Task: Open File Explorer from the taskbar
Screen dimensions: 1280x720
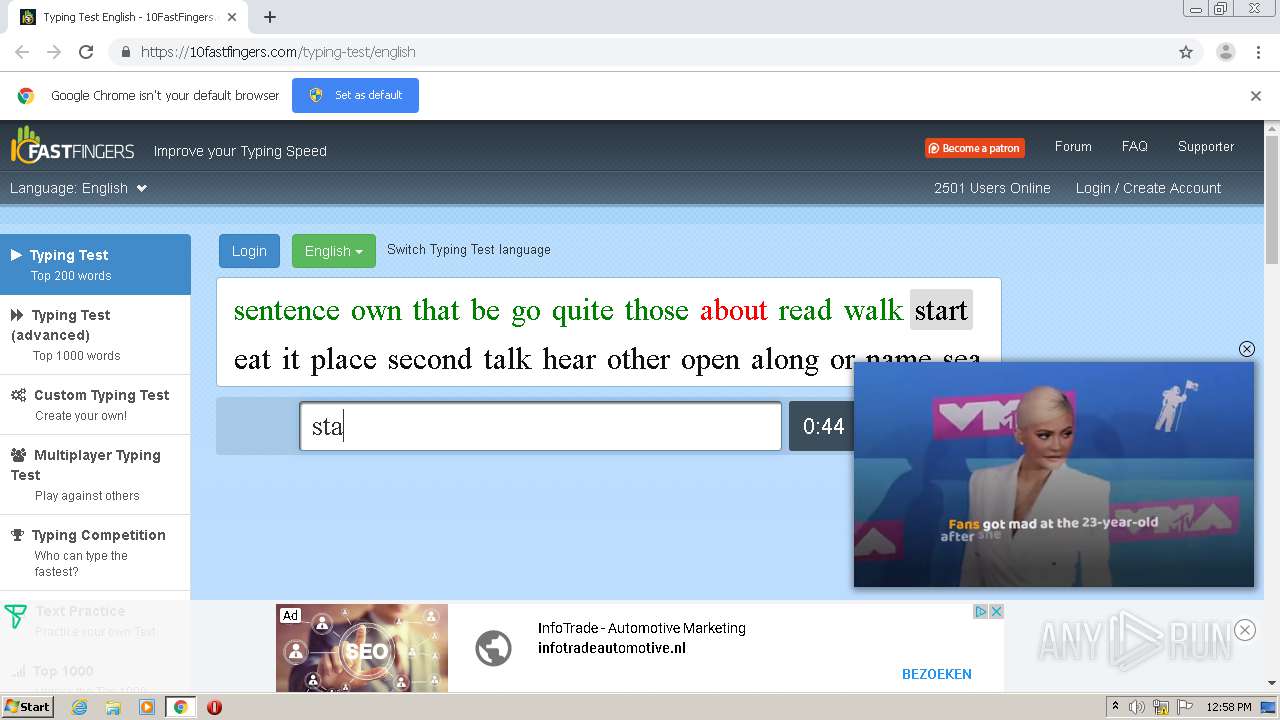Action: (113, 707)
